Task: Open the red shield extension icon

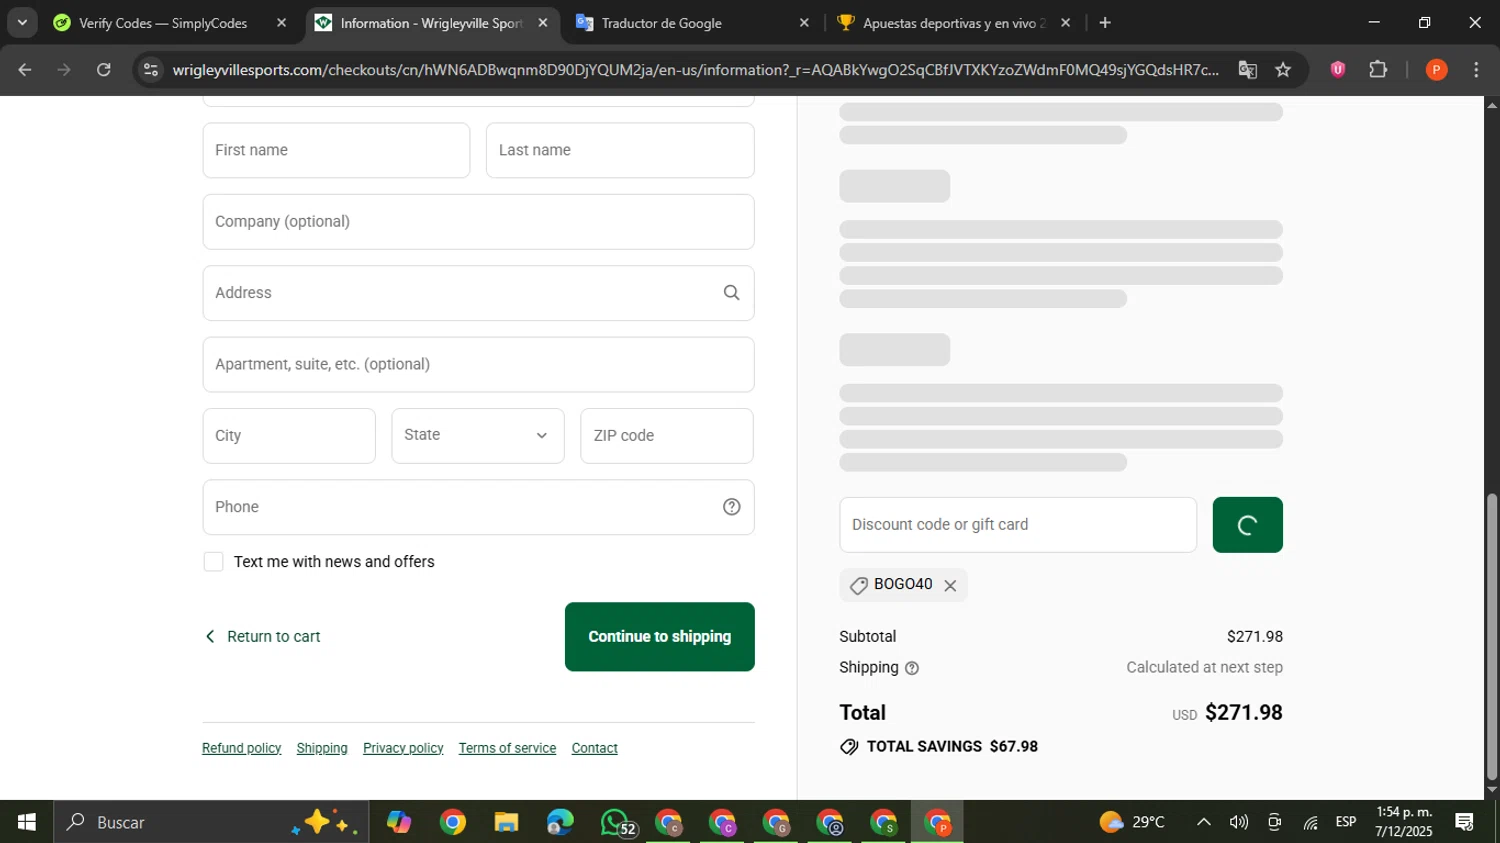Action: (x=1337, y=69)
